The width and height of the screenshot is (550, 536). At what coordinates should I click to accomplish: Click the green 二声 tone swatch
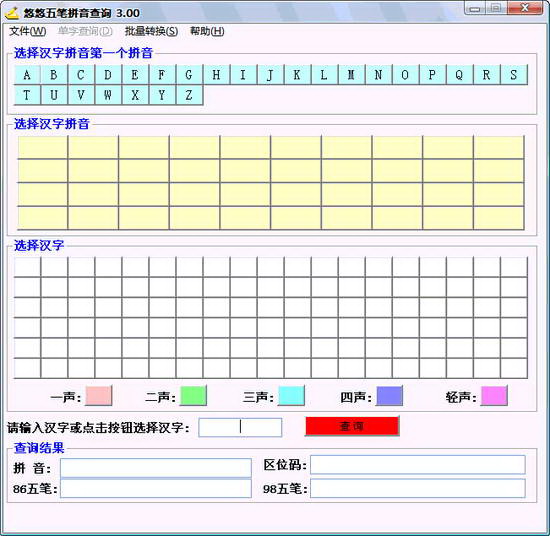(193, 396)
